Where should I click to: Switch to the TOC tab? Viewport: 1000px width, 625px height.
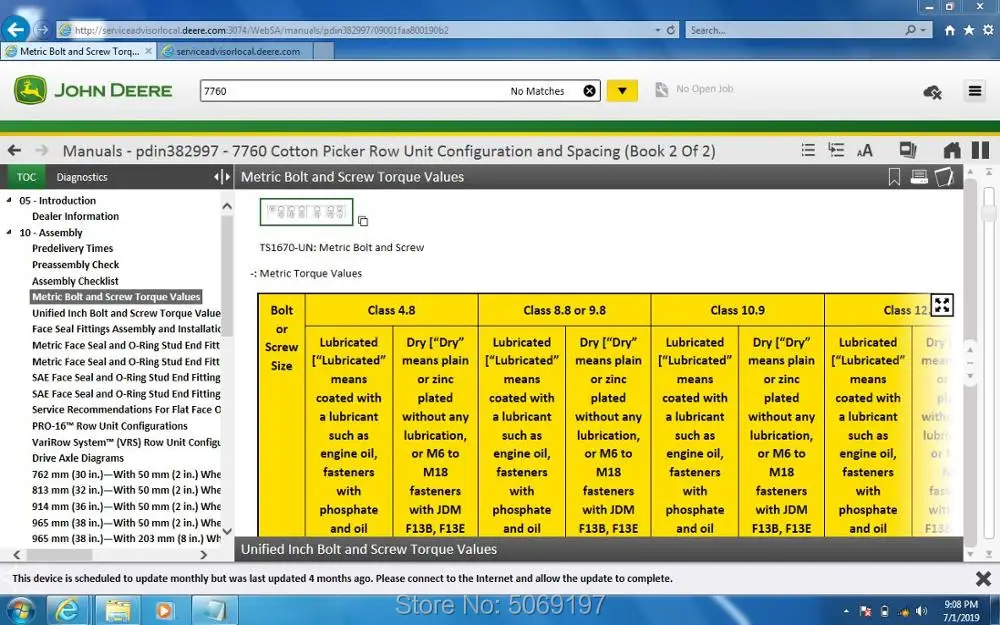(x=26, y=177)
